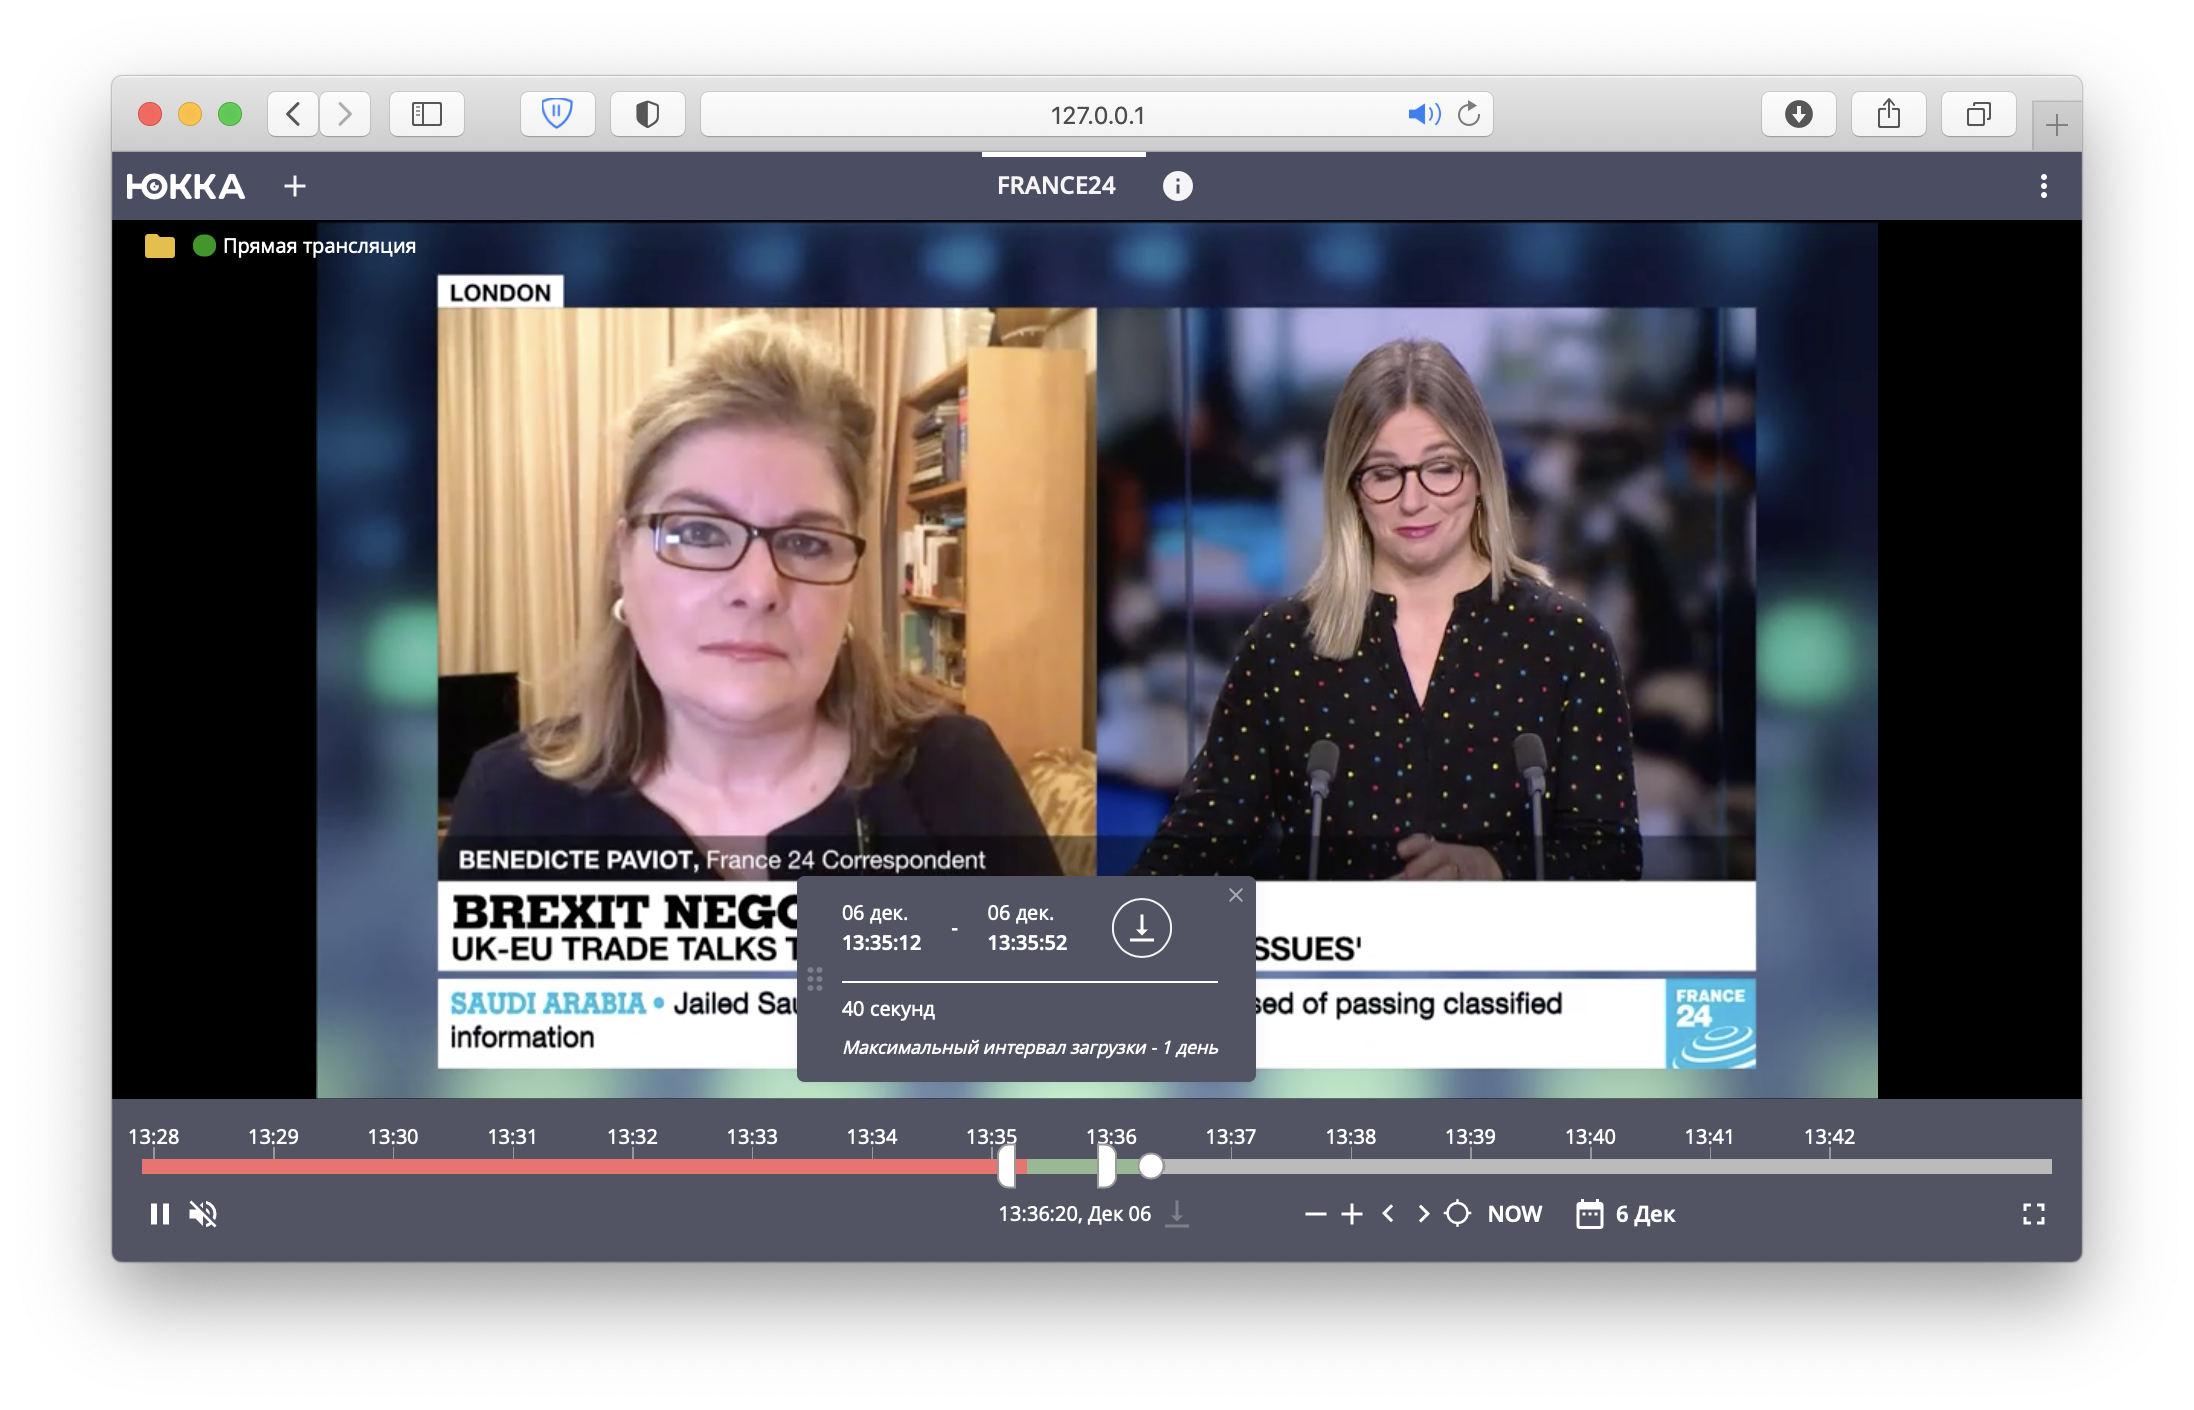
Task: Reload the page in the address bar
Action: 1469,114
